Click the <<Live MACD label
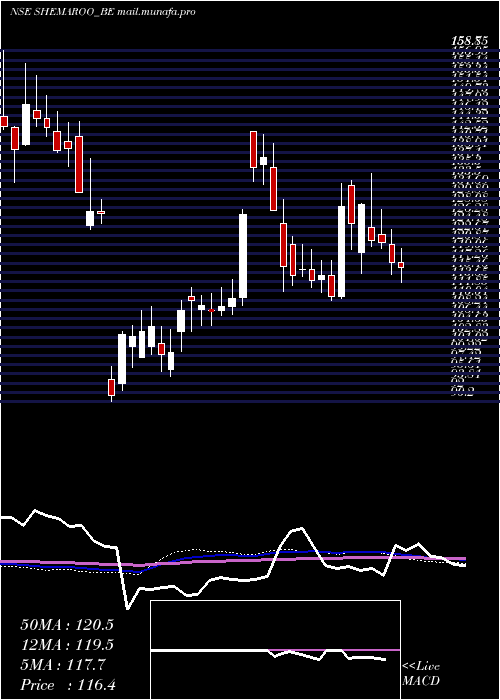Screen dimensions: 500x700 tap(421, 674)
